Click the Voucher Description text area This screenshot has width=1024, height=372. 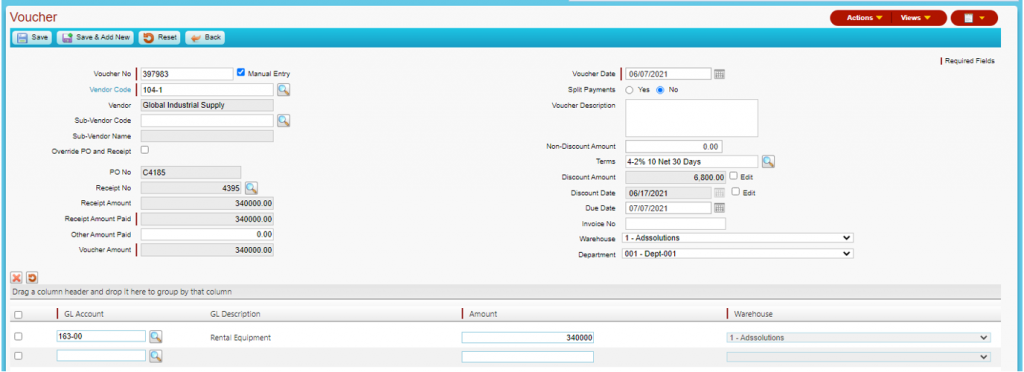692,118
